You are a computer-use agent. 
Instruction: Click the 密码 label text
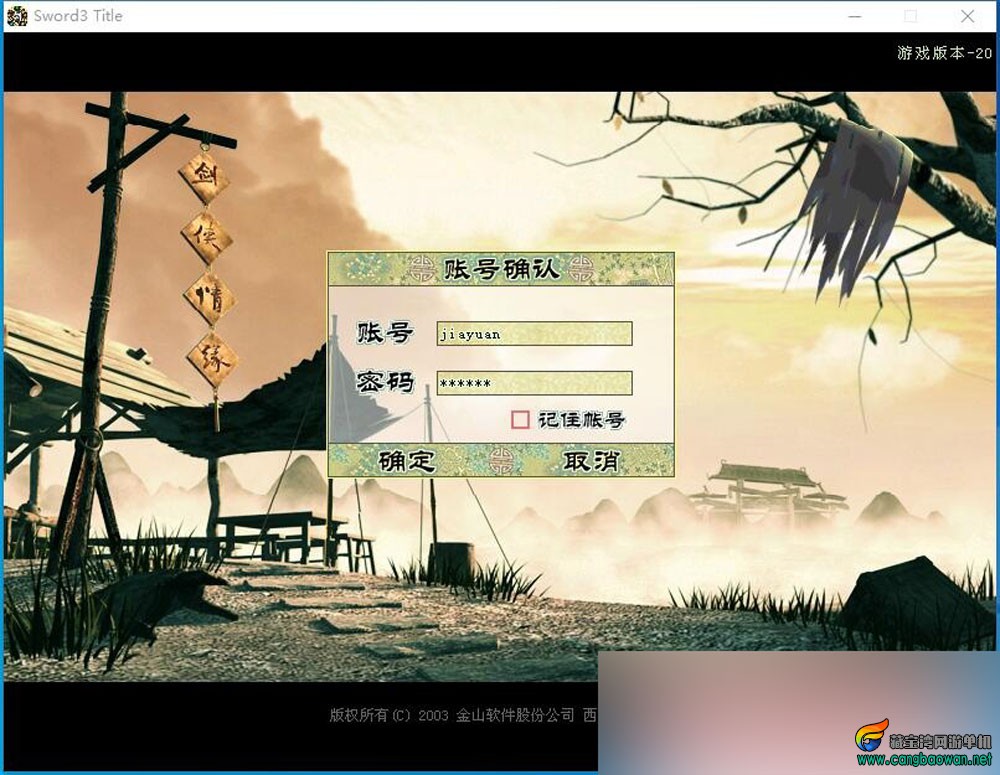point(385,381)
